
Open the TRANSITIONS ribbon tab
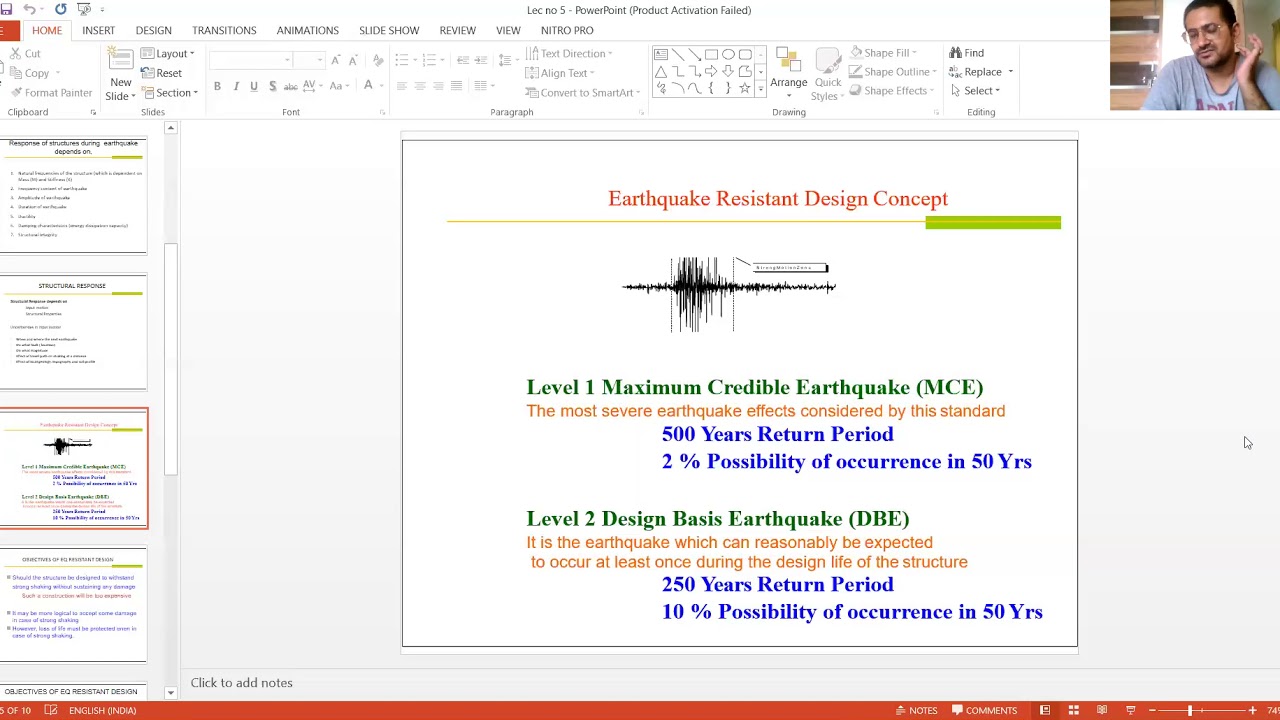(x=224, y=30)
